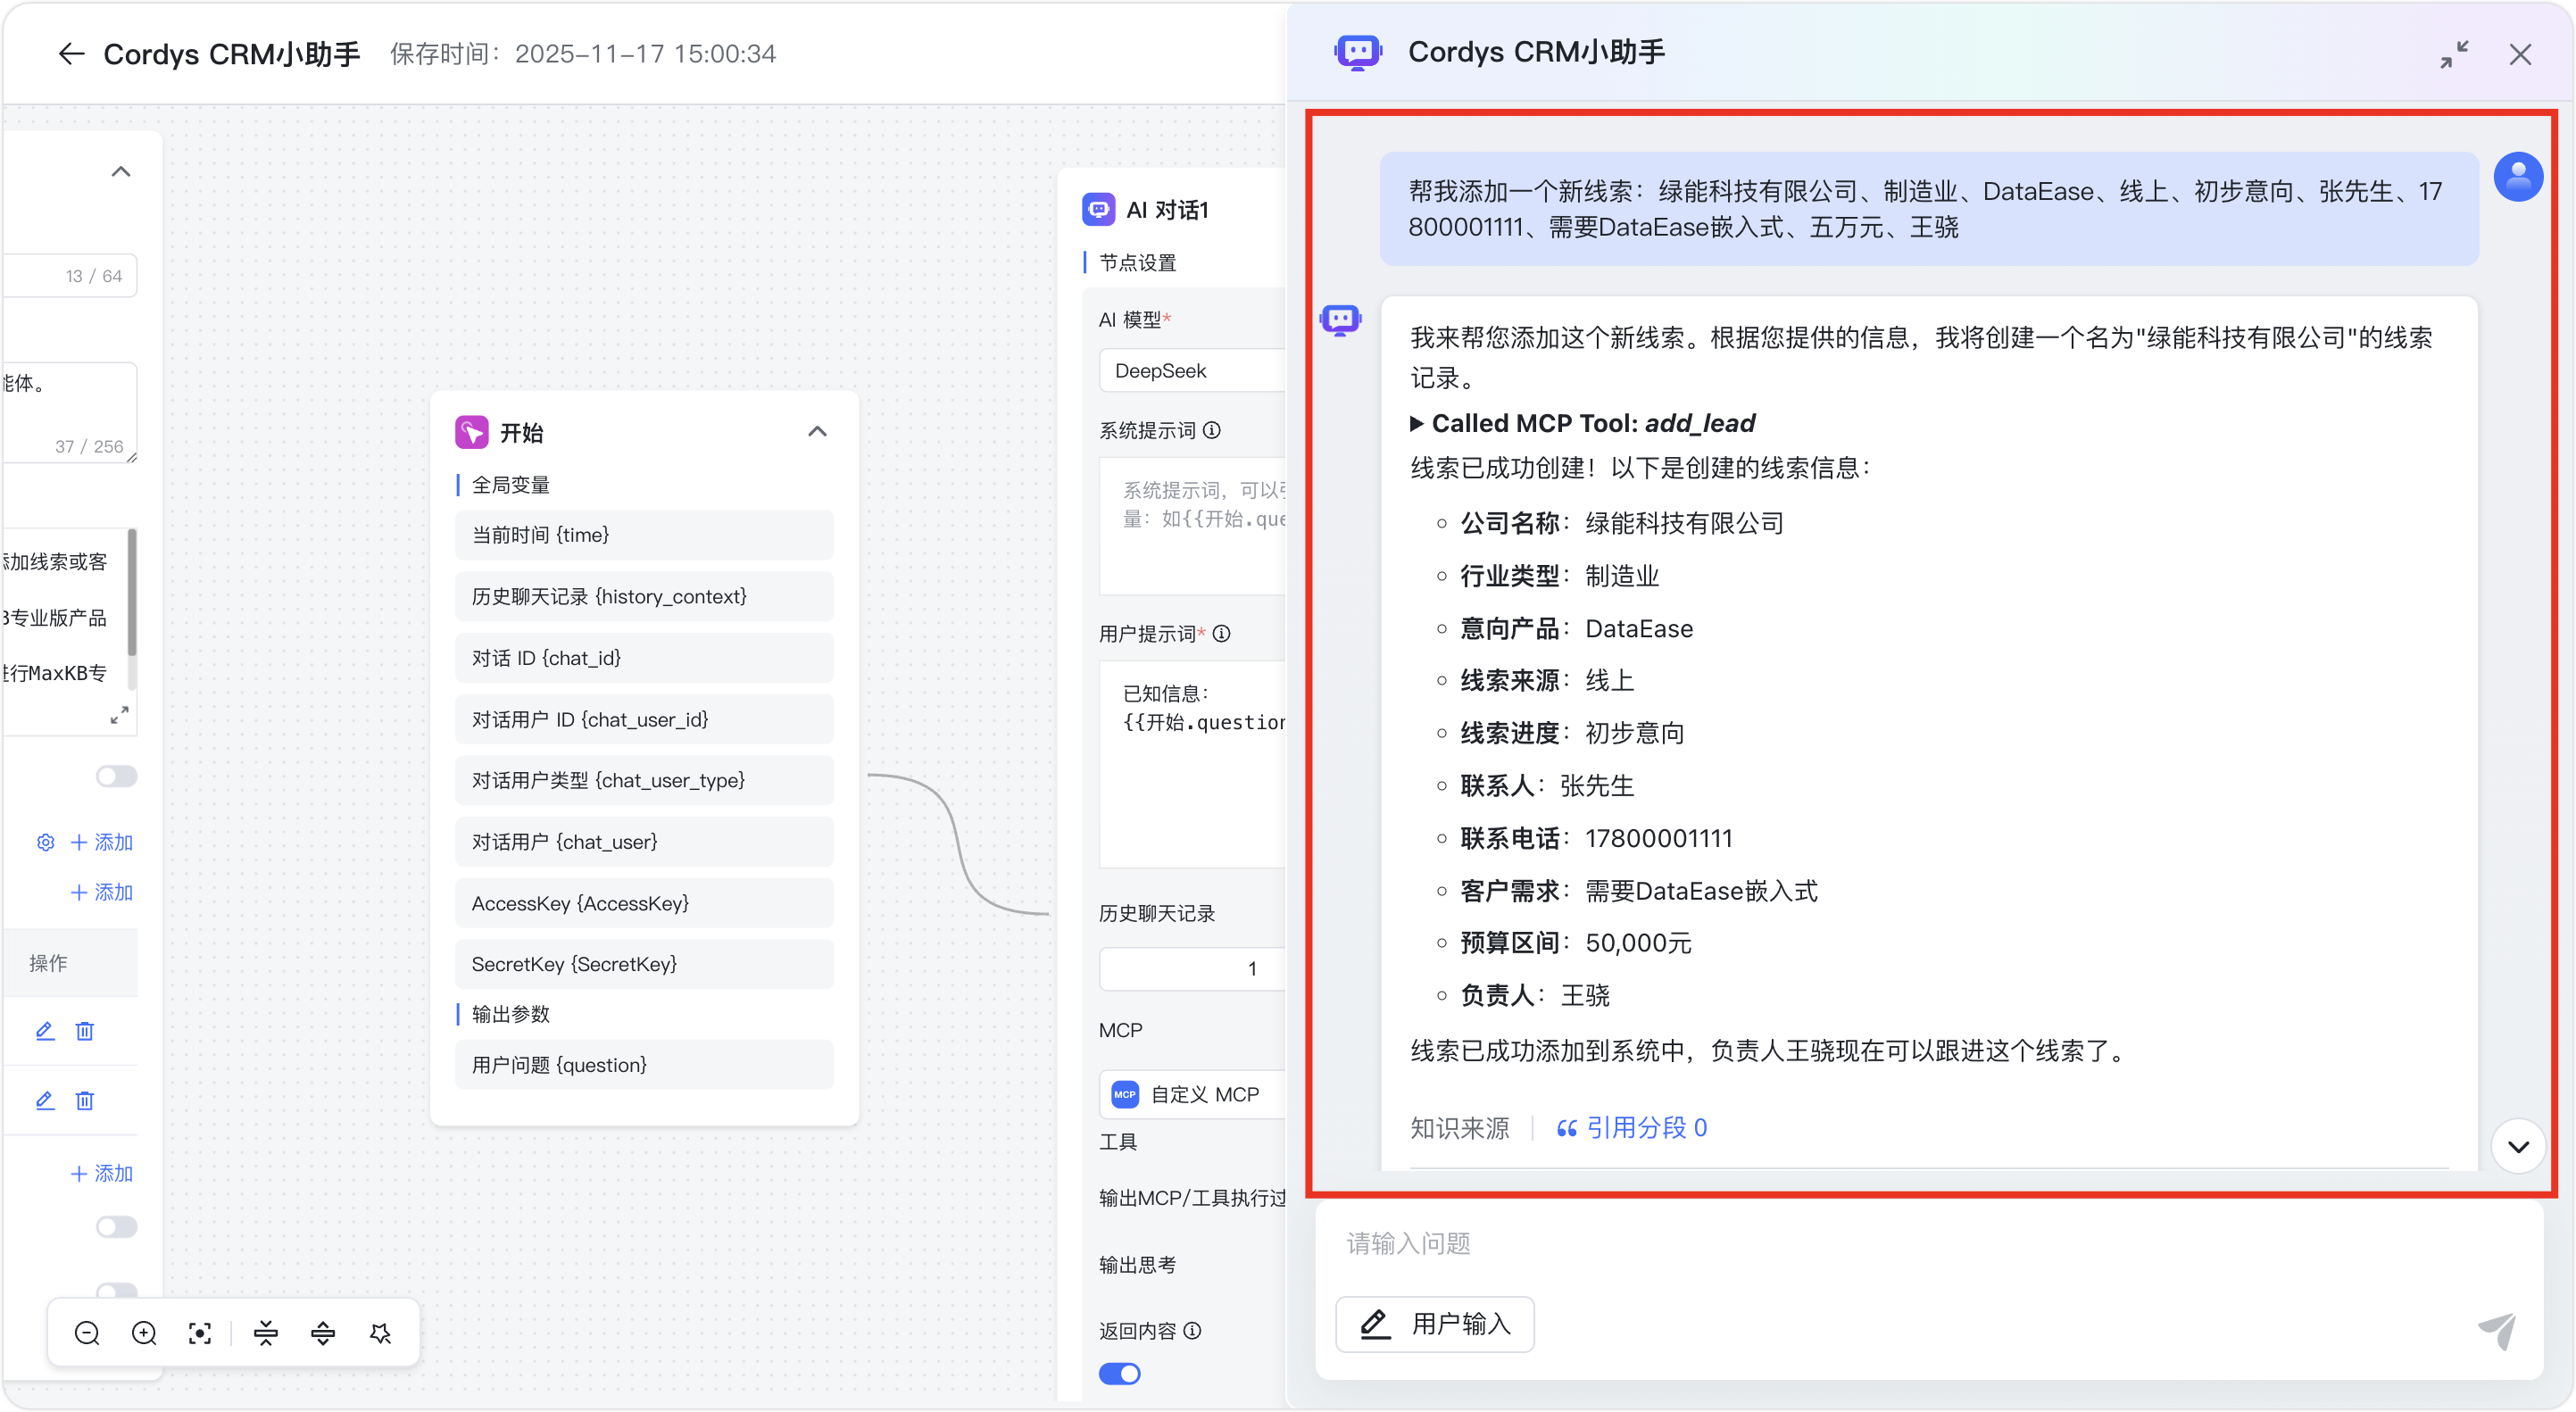The height and width of the screenshot is (1412, 2576).
Task: Open the DeepSeek AI model dropdown
Action: pos(1192,370)
